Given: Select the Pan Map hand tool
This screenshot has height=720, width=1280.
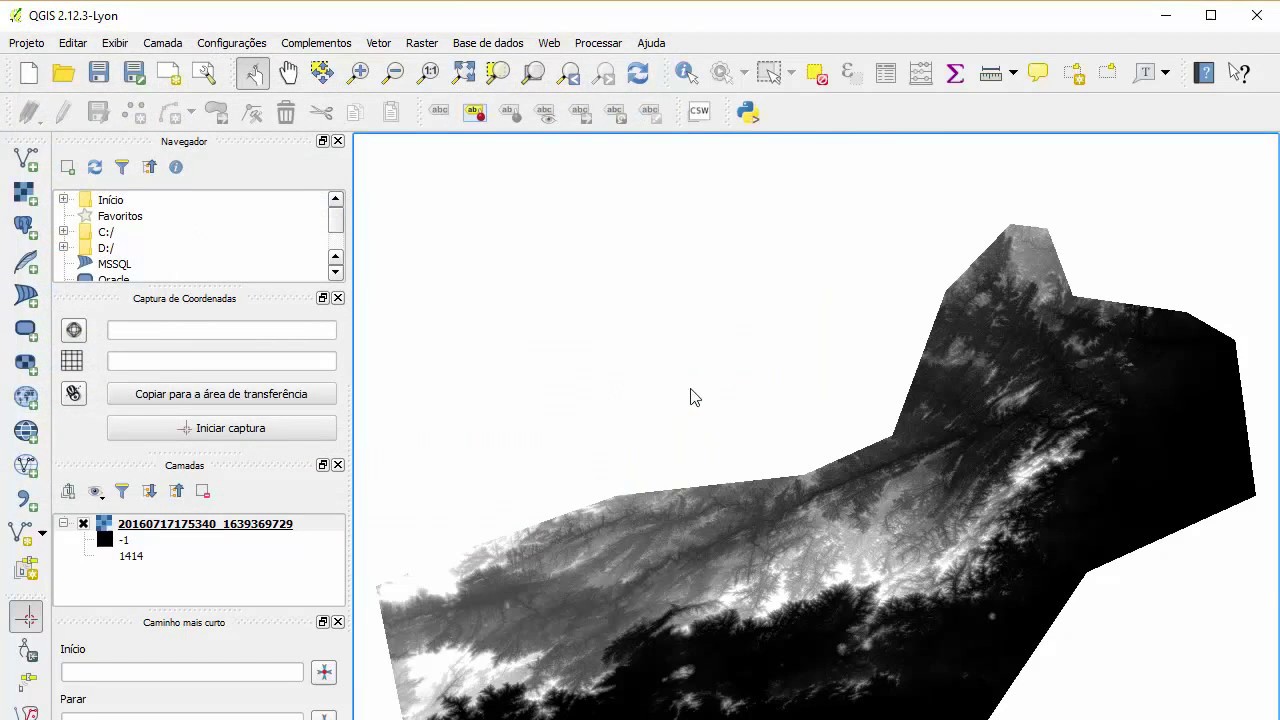Looking at the screenshot, I should click(288, 73).
